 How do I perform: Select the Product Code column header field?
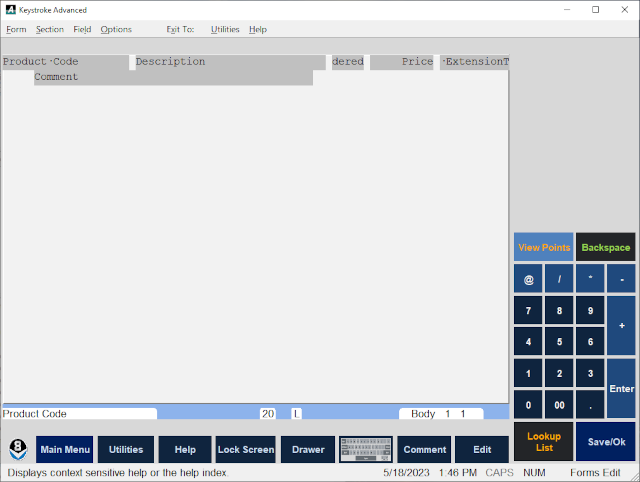tap(66, 62)
